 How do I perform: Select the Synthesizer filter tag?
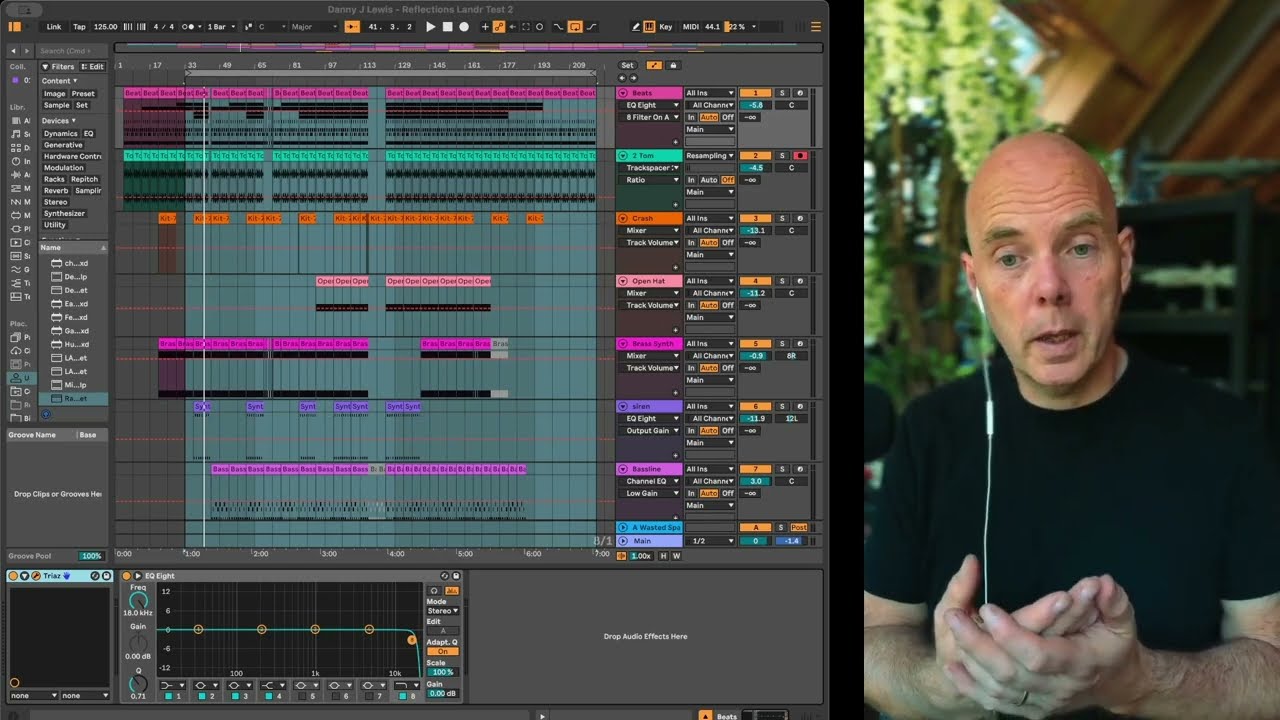point(64,213)
